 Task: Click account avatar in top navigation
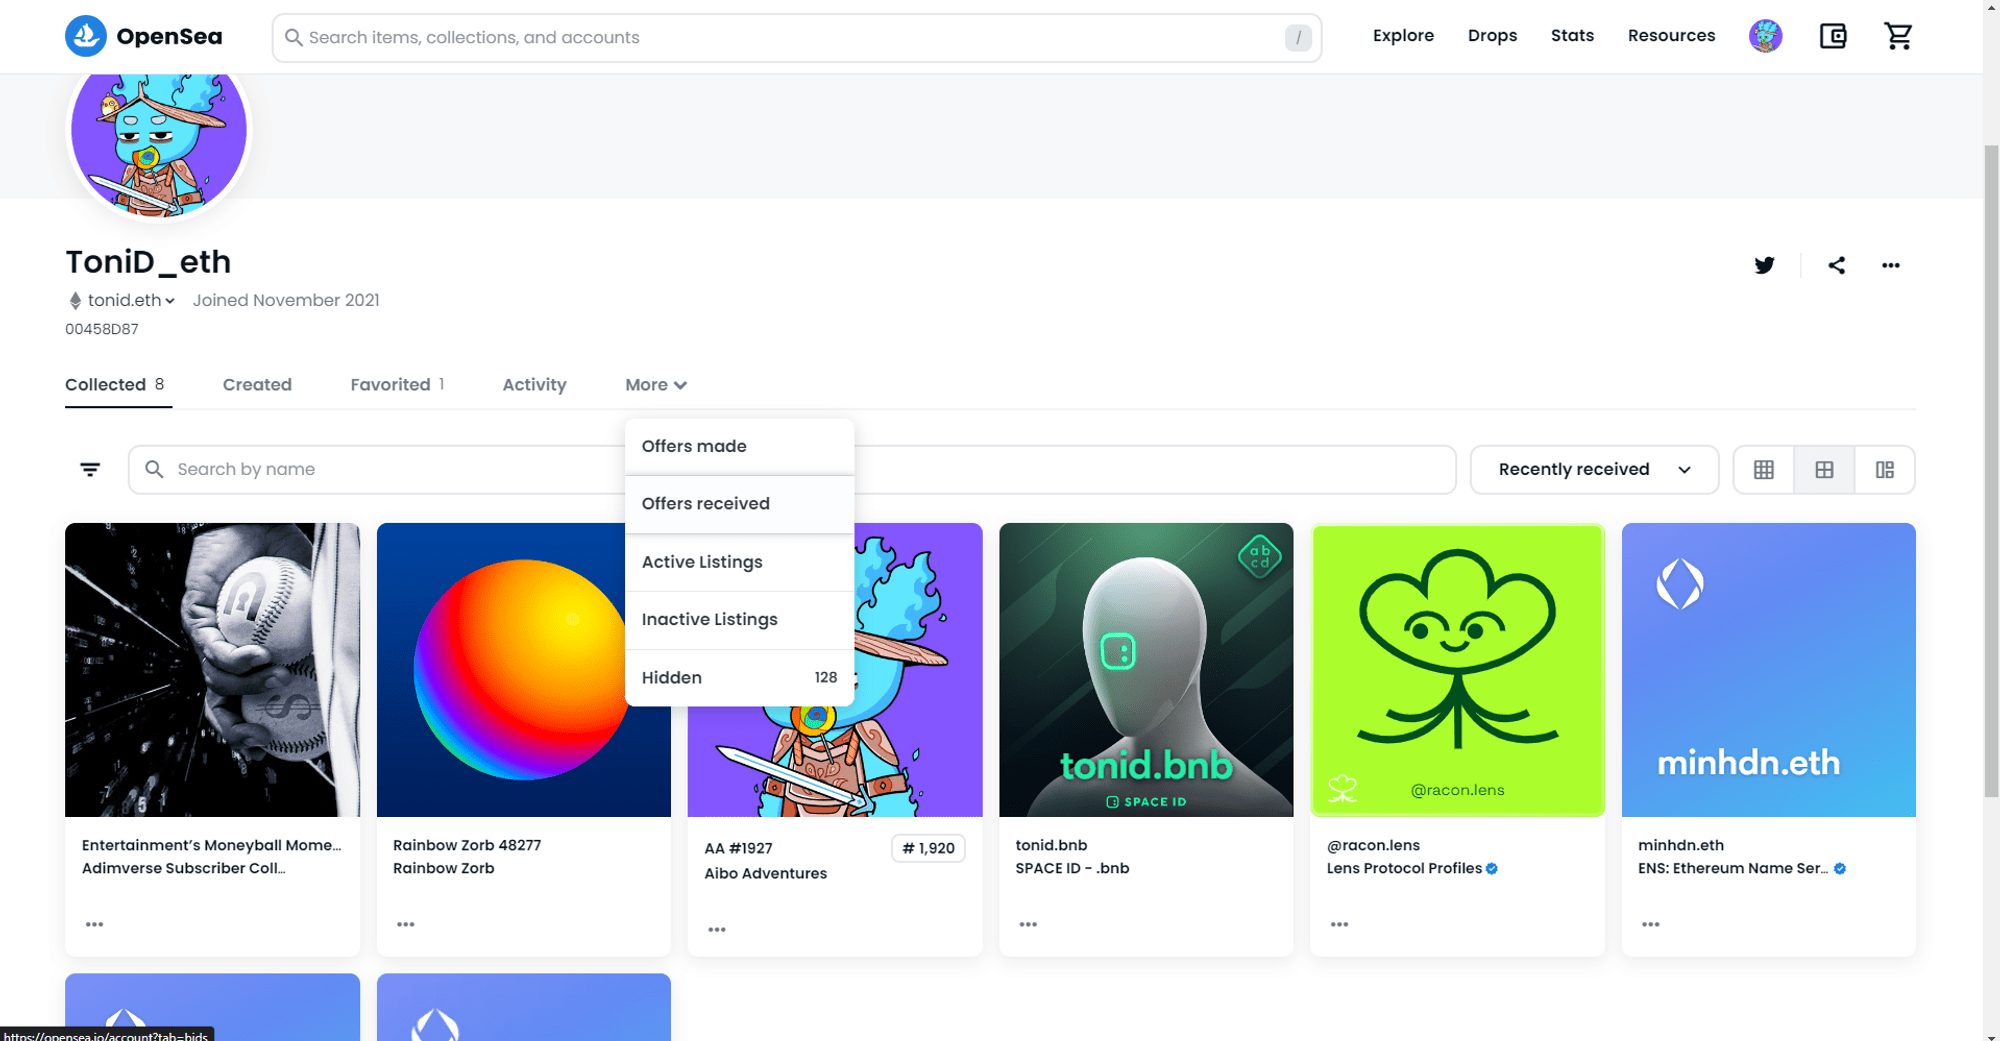(x=1765, y=37)
